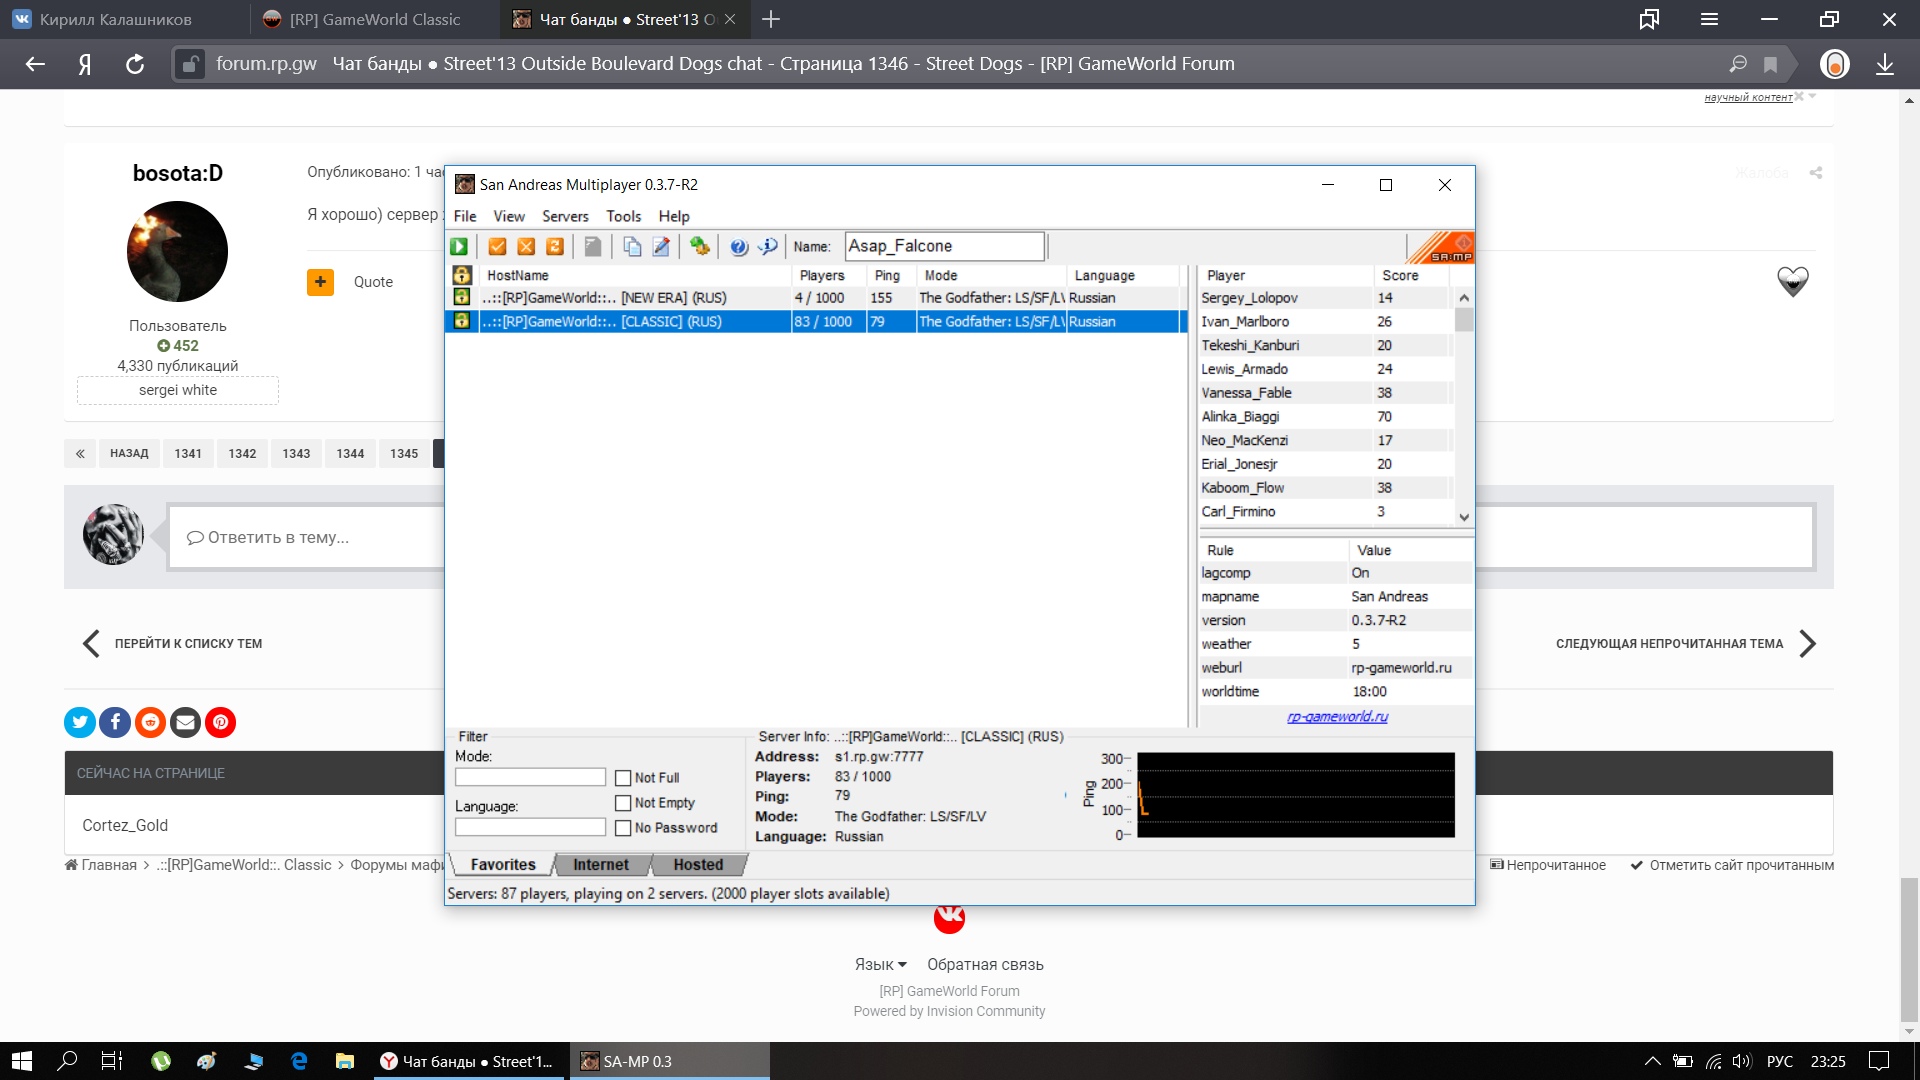This screenshot has height=1080, width=1920.
Task: Open Windows Start menu
Action: pos(22,1061)
